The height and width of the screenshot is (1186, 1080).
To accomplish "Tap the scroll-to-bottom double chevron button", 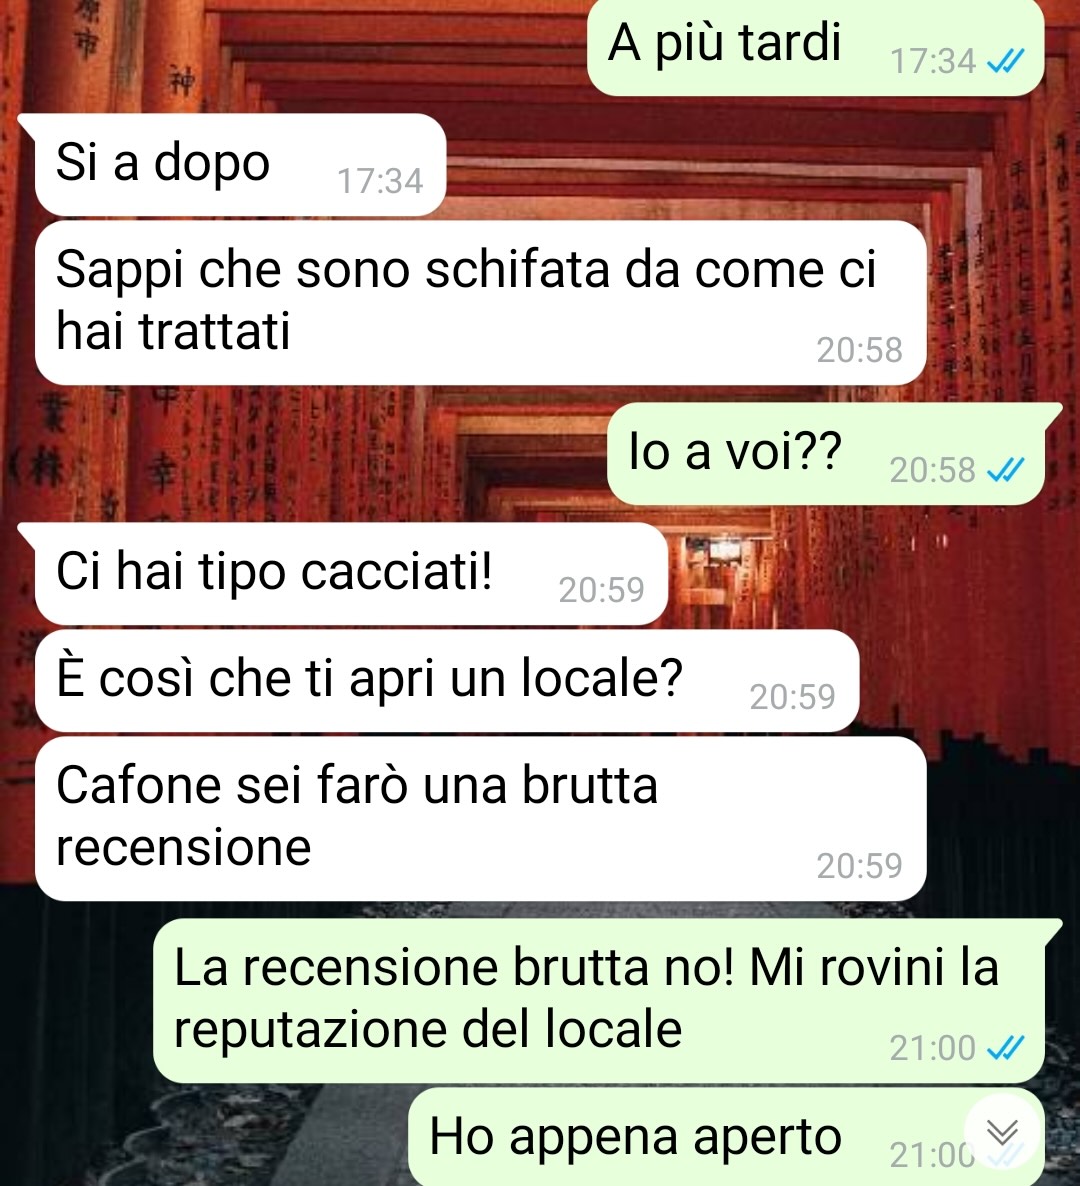I will pyautogui.click(x=1002, y=1132).
